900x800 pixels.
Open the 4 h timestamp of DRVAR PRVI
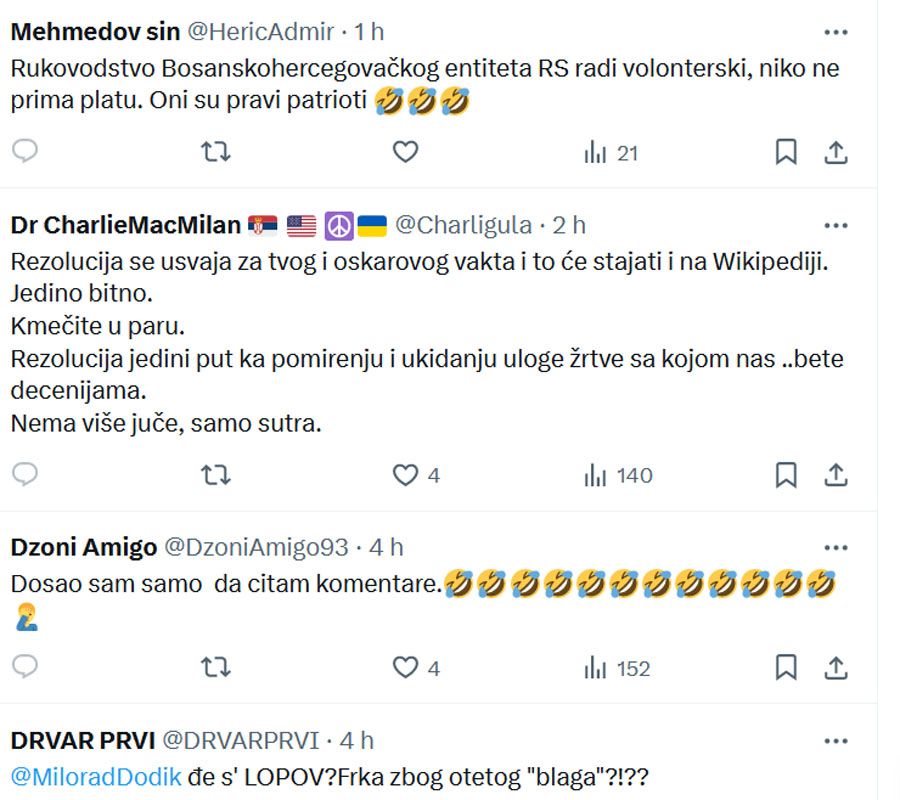click(x=356, y=740)
